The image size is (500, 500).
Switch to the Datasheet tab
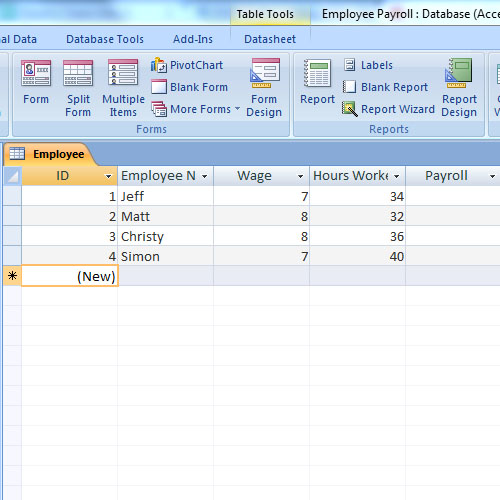(270, 39)
